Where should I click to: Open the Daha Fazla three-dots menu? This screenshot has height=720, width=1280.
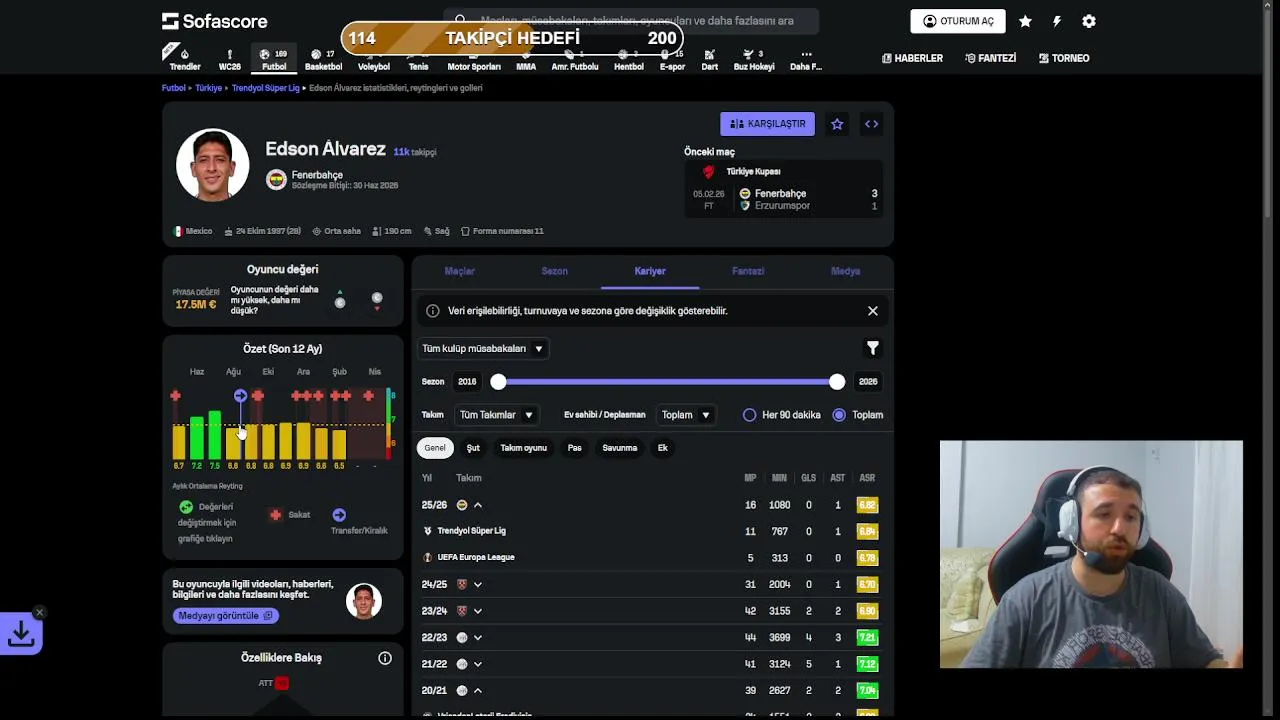point(806,59)
